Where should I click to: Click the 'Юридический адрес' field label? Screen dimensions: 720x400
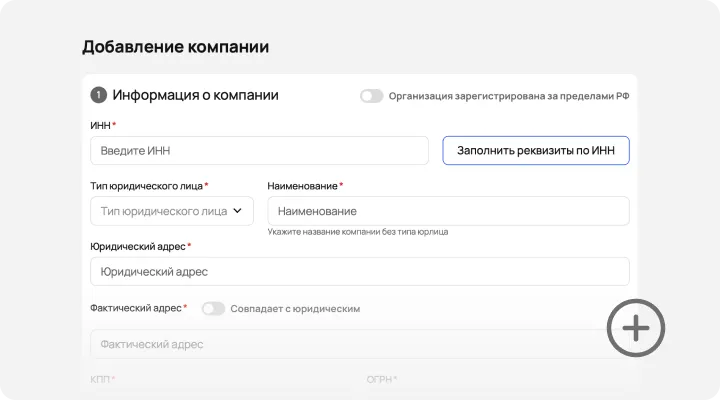coord(137,246)
